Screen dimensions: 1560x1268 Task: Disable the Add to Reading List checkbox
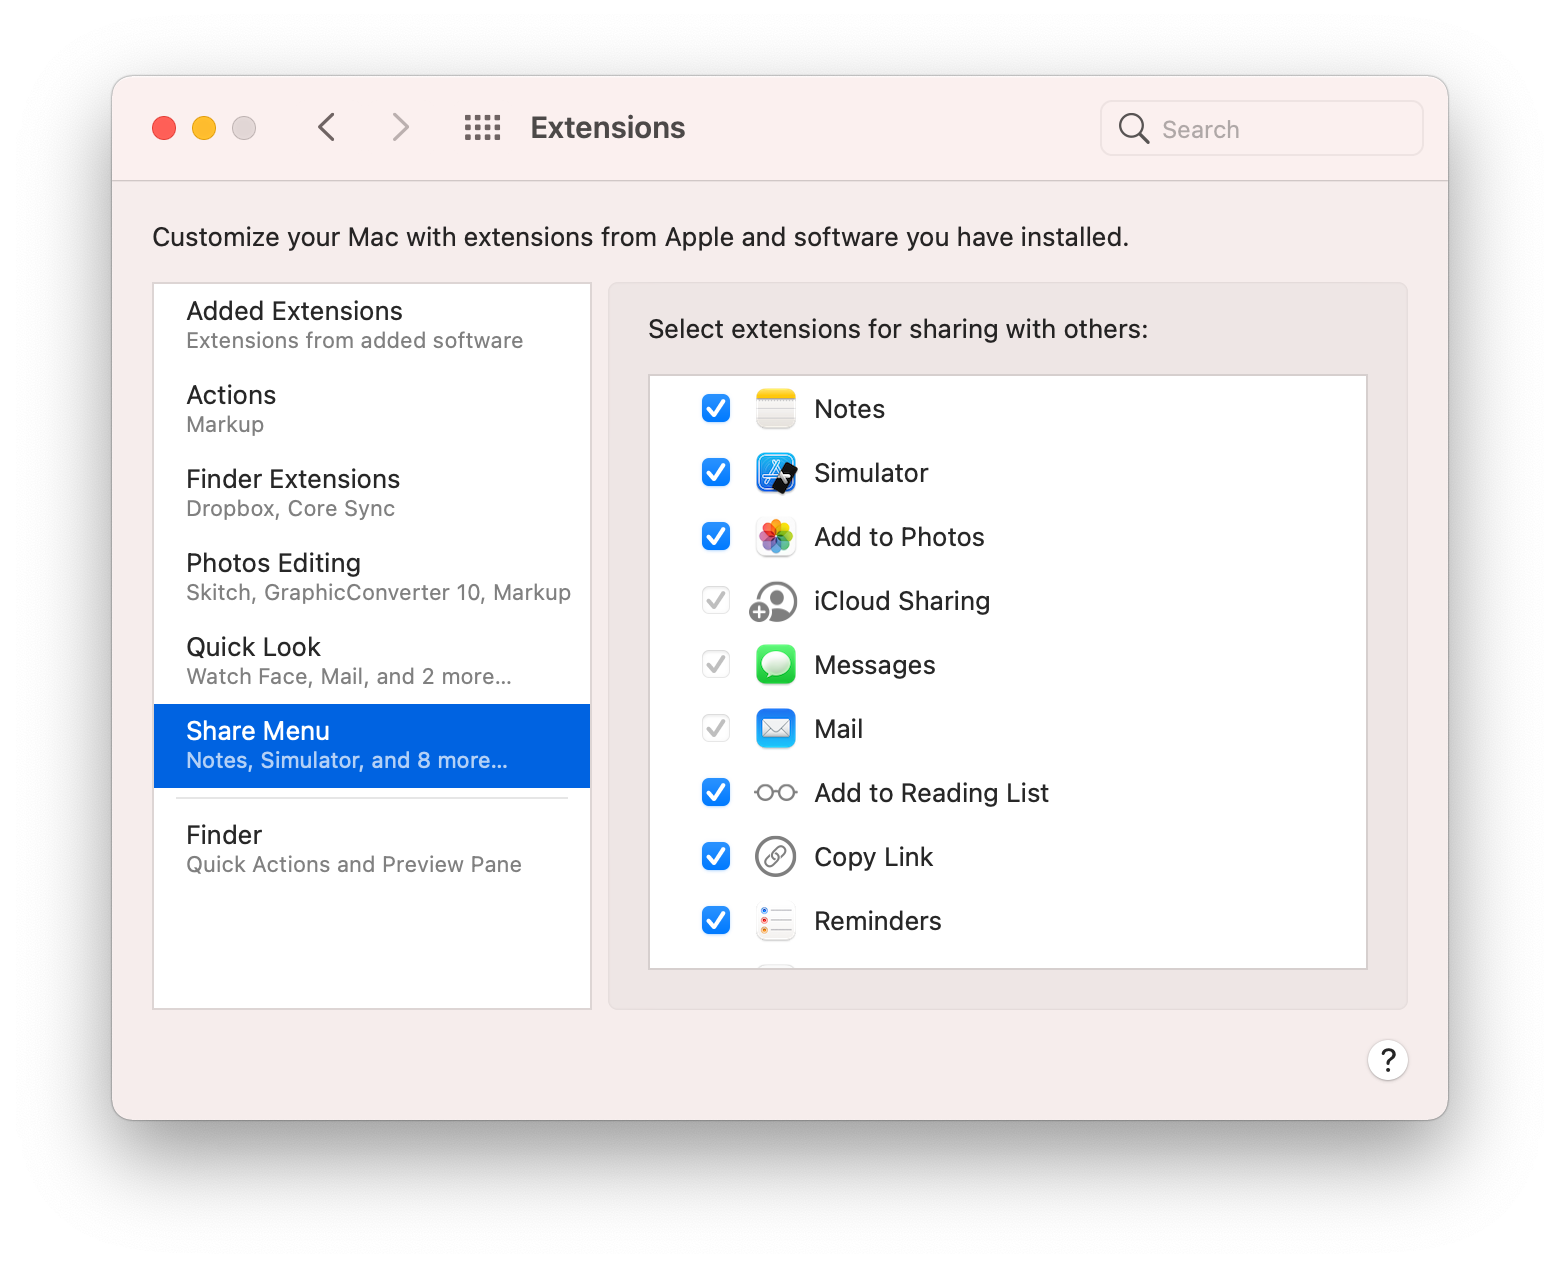(716, 792)
